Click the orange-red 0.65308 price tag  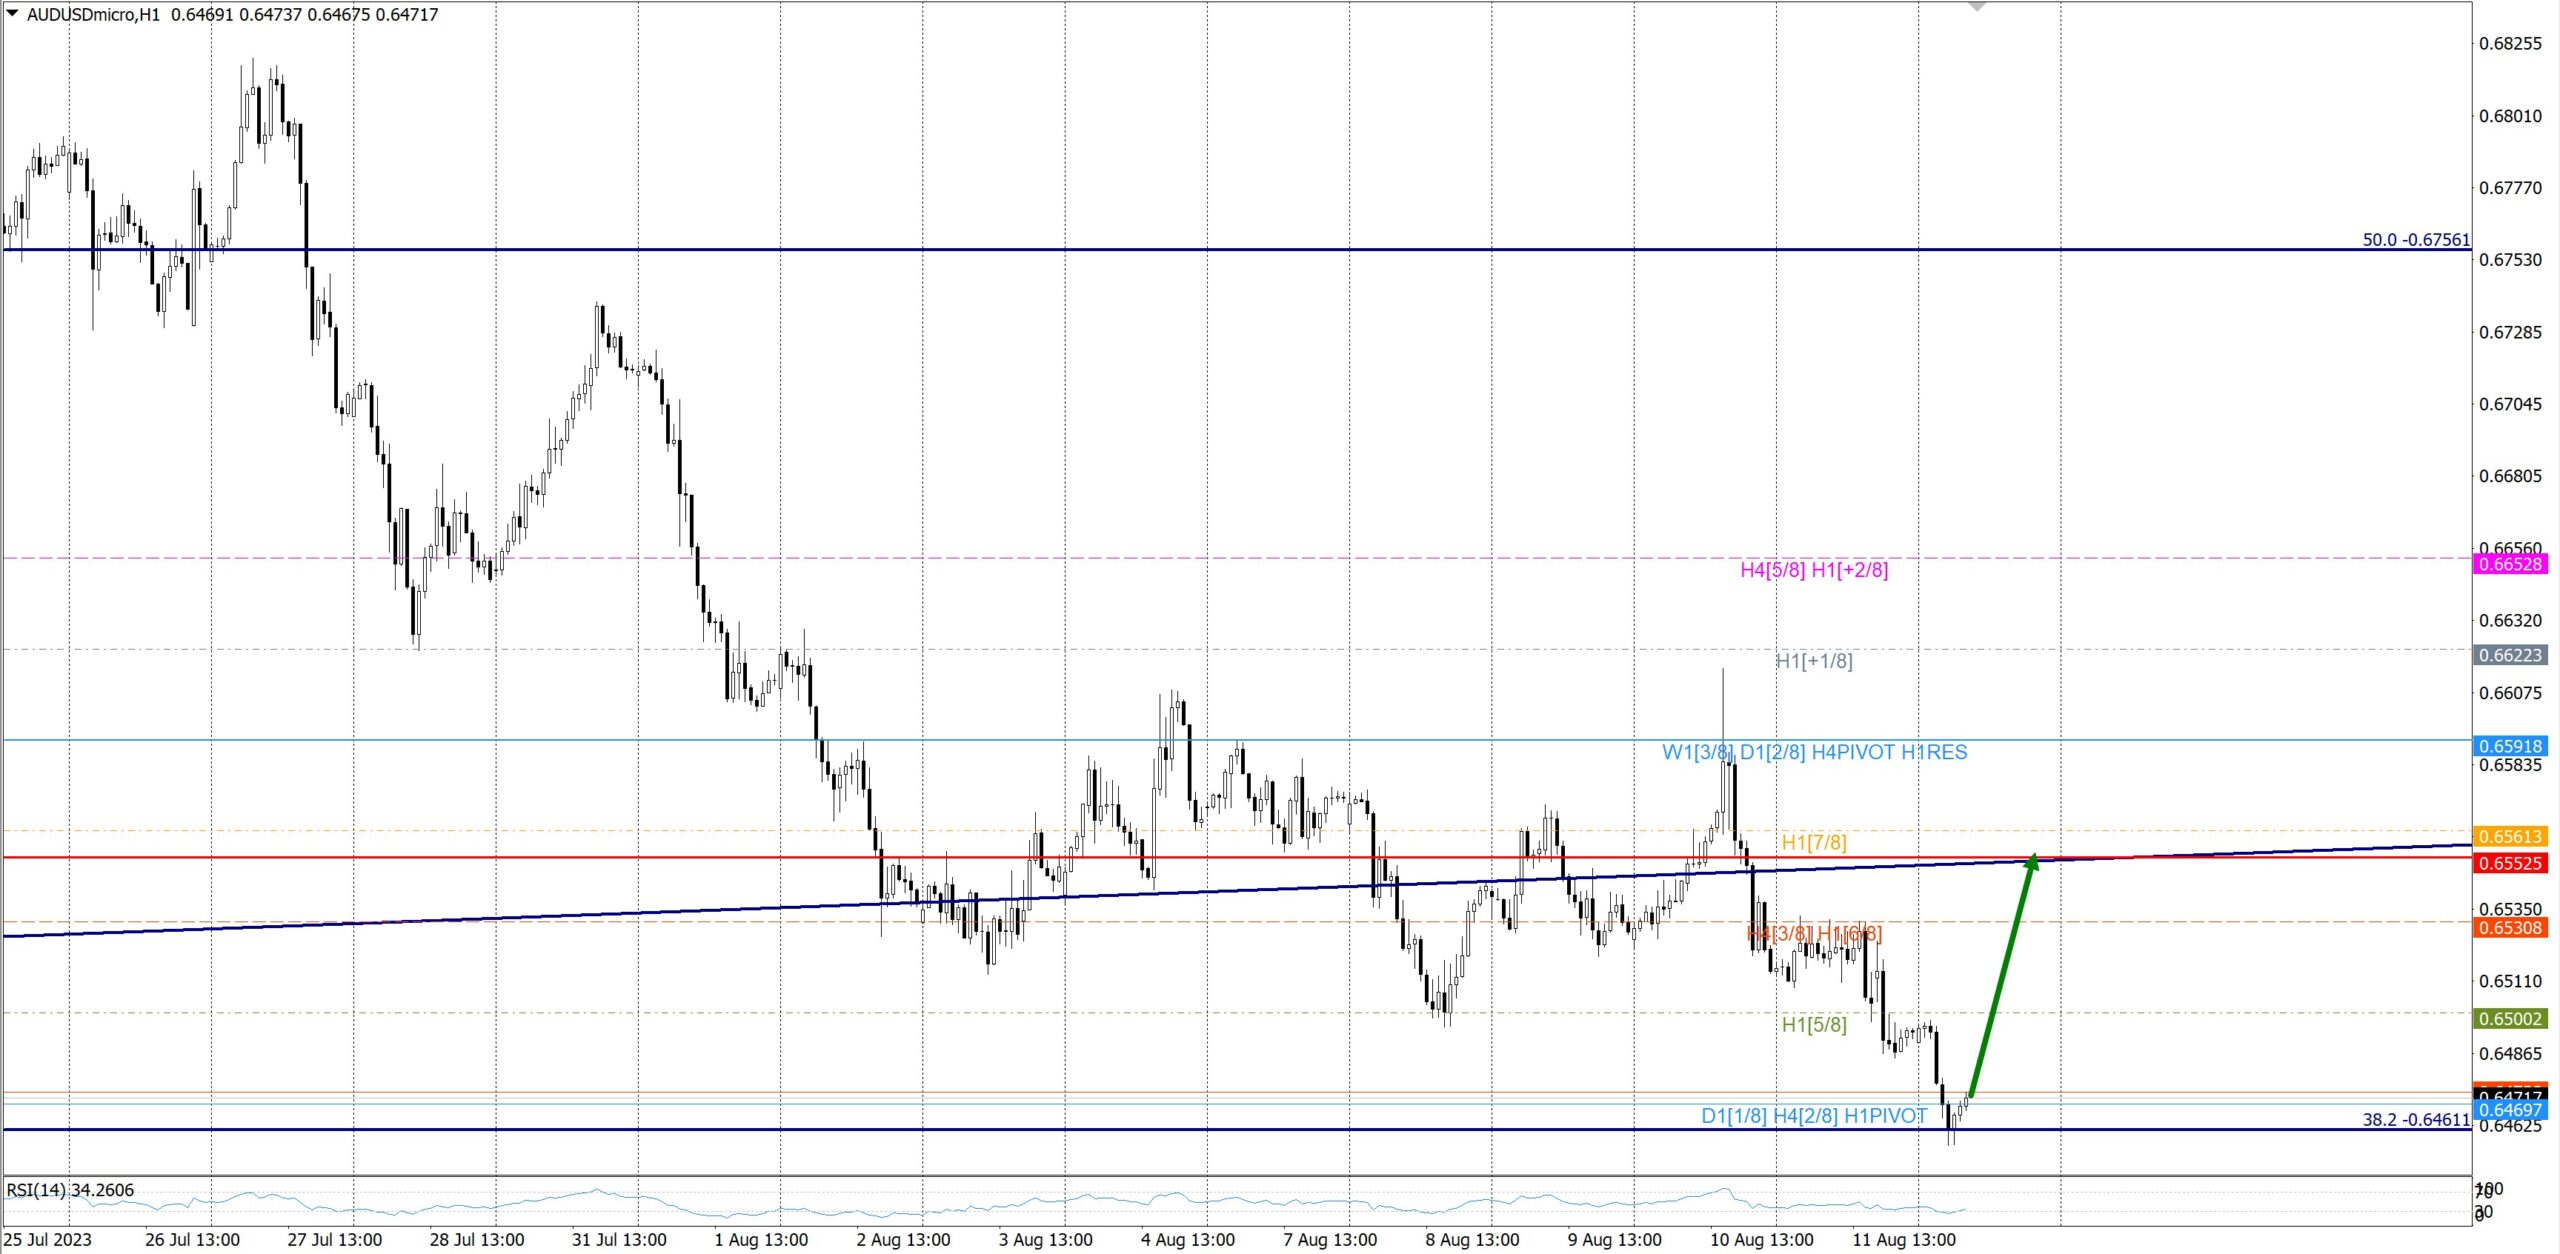click(x=2510, y=928)
